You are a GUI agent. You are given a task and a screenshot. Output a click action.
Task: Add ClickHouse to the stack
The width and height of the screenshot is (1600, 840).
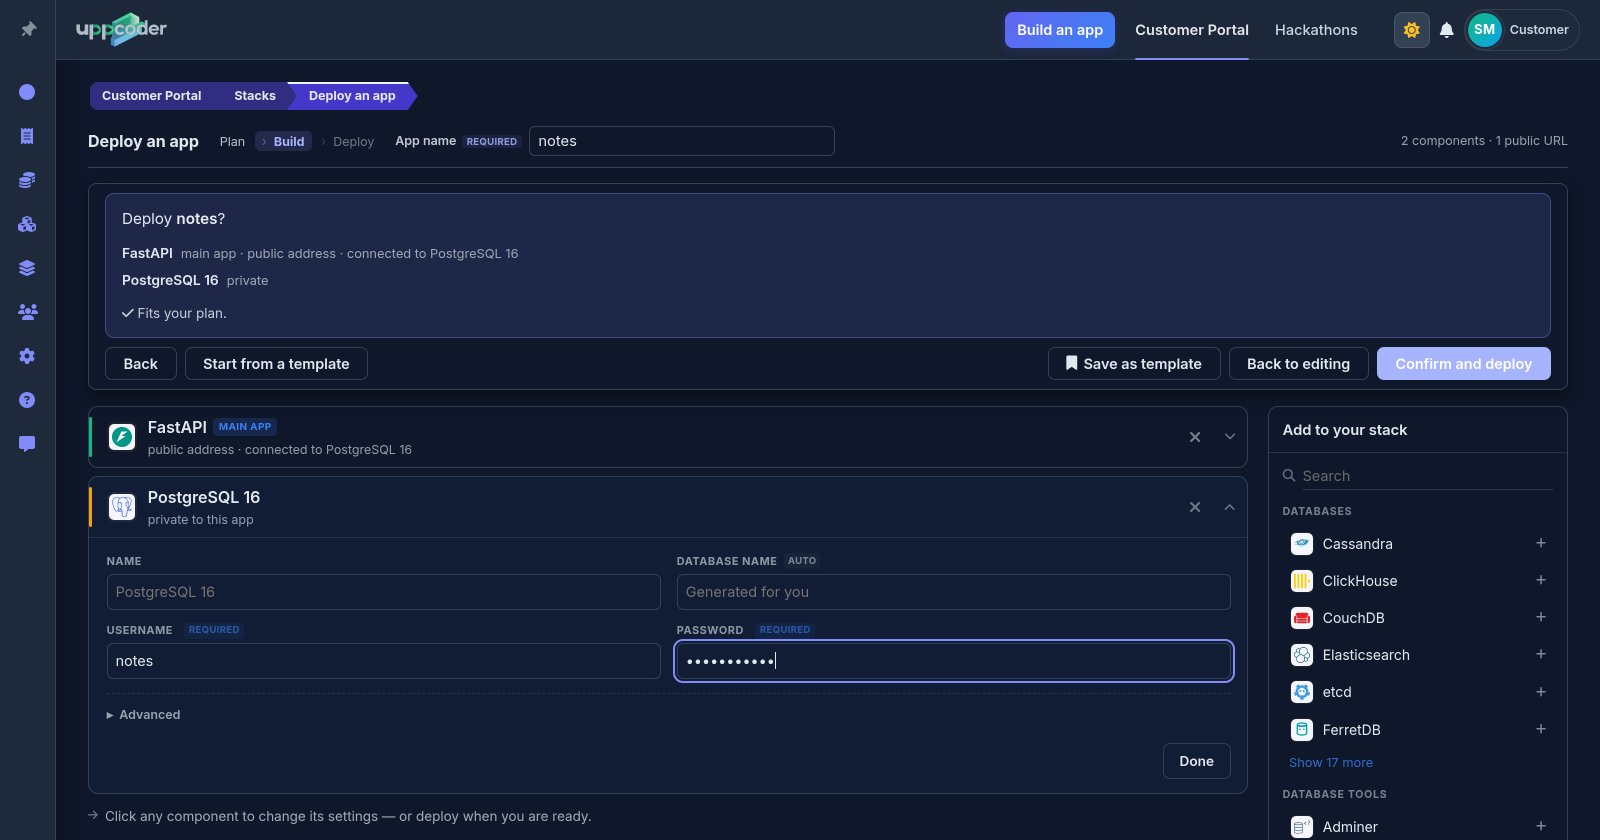[1541, 580]
